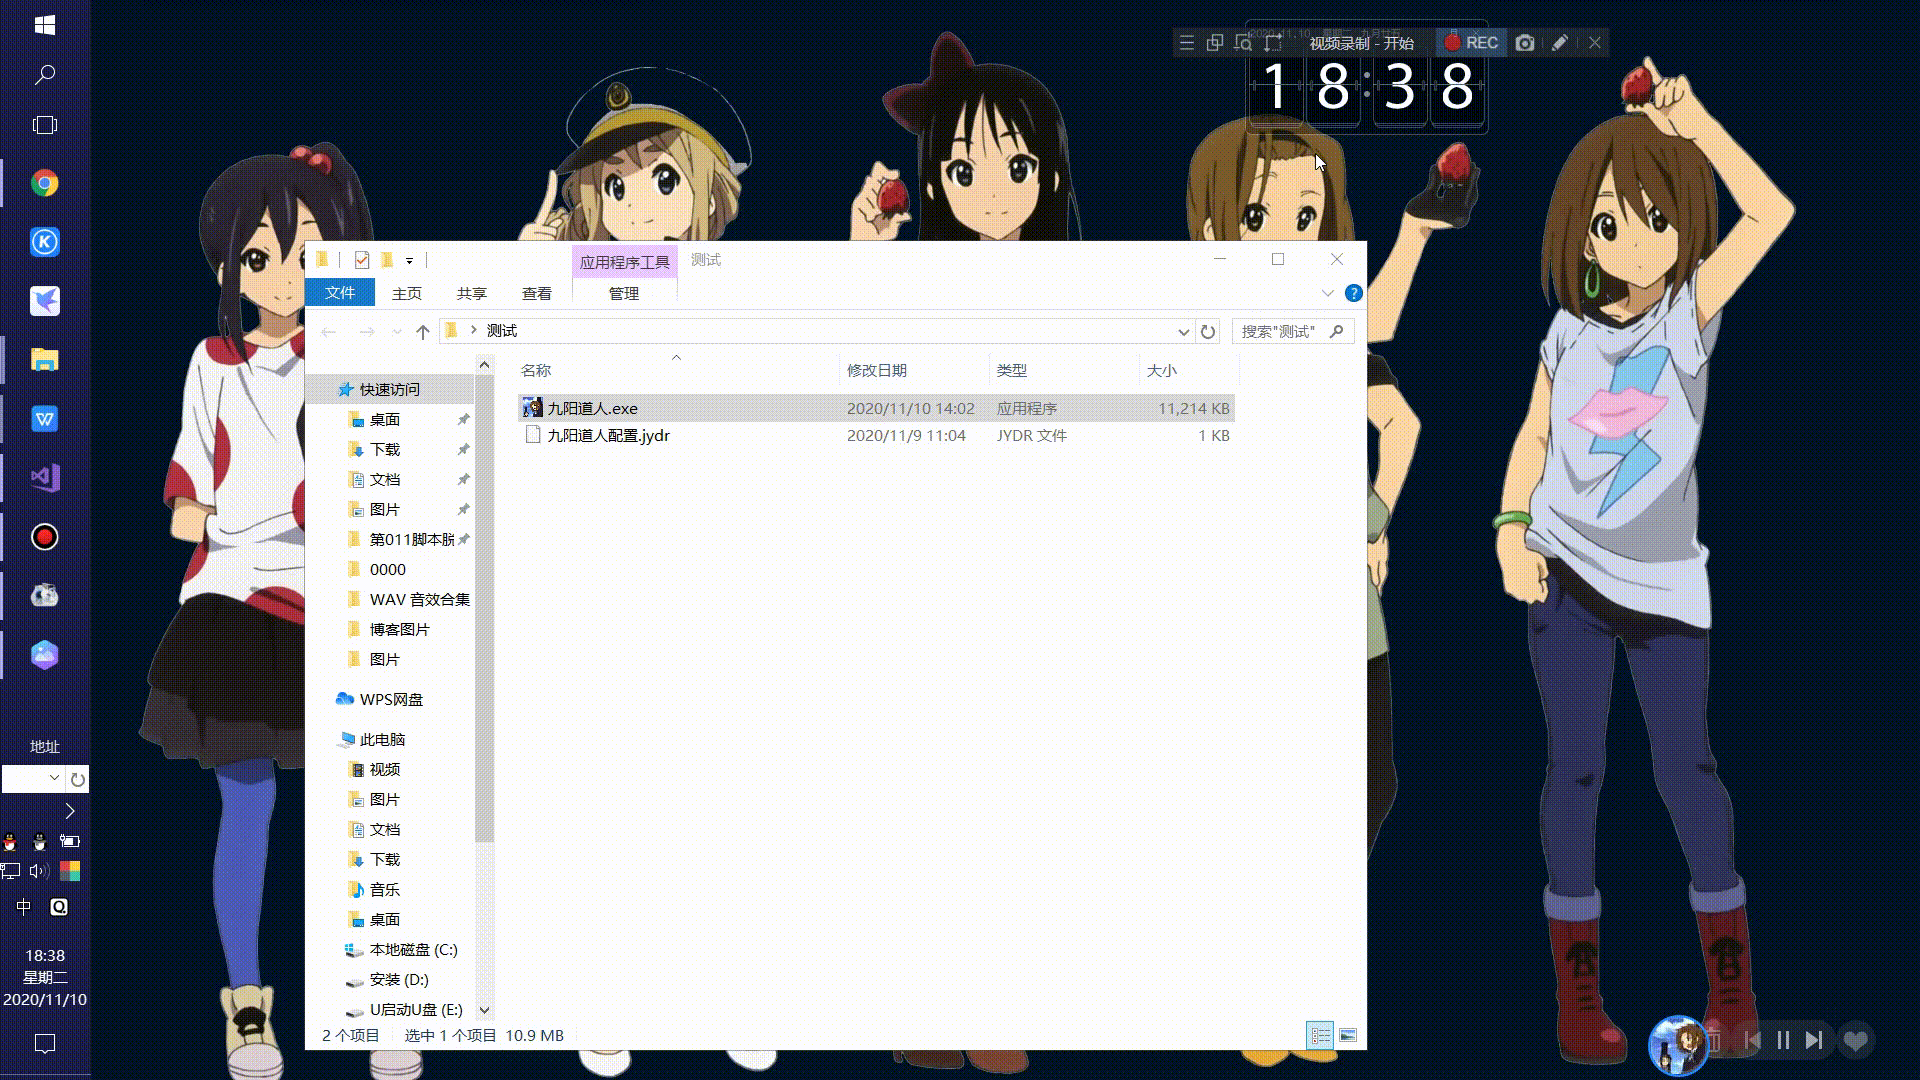Select the 应用程序工具 contextual tab
Screen dimensions: 1920x1080
(x=625, y=262)
